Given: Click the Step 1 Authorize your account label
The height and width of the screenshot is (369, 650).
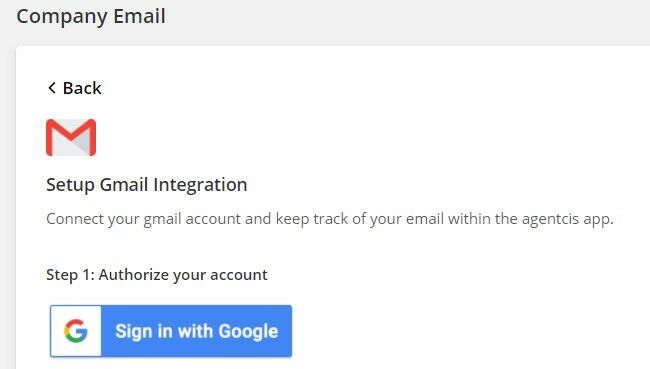Looking at the screenshot, I should (157, 275).
